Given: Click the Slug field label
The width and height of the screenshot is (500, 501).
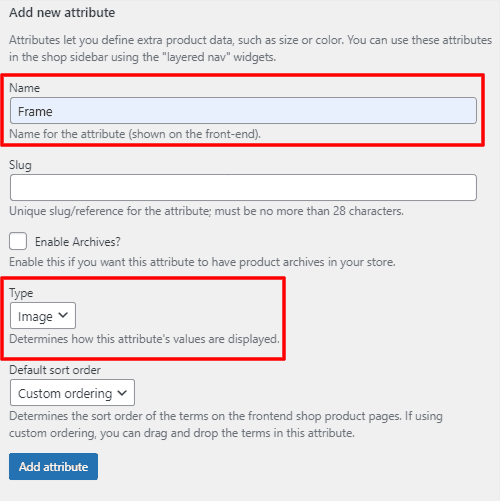Looking at the screenshot, I should (20, 165).
